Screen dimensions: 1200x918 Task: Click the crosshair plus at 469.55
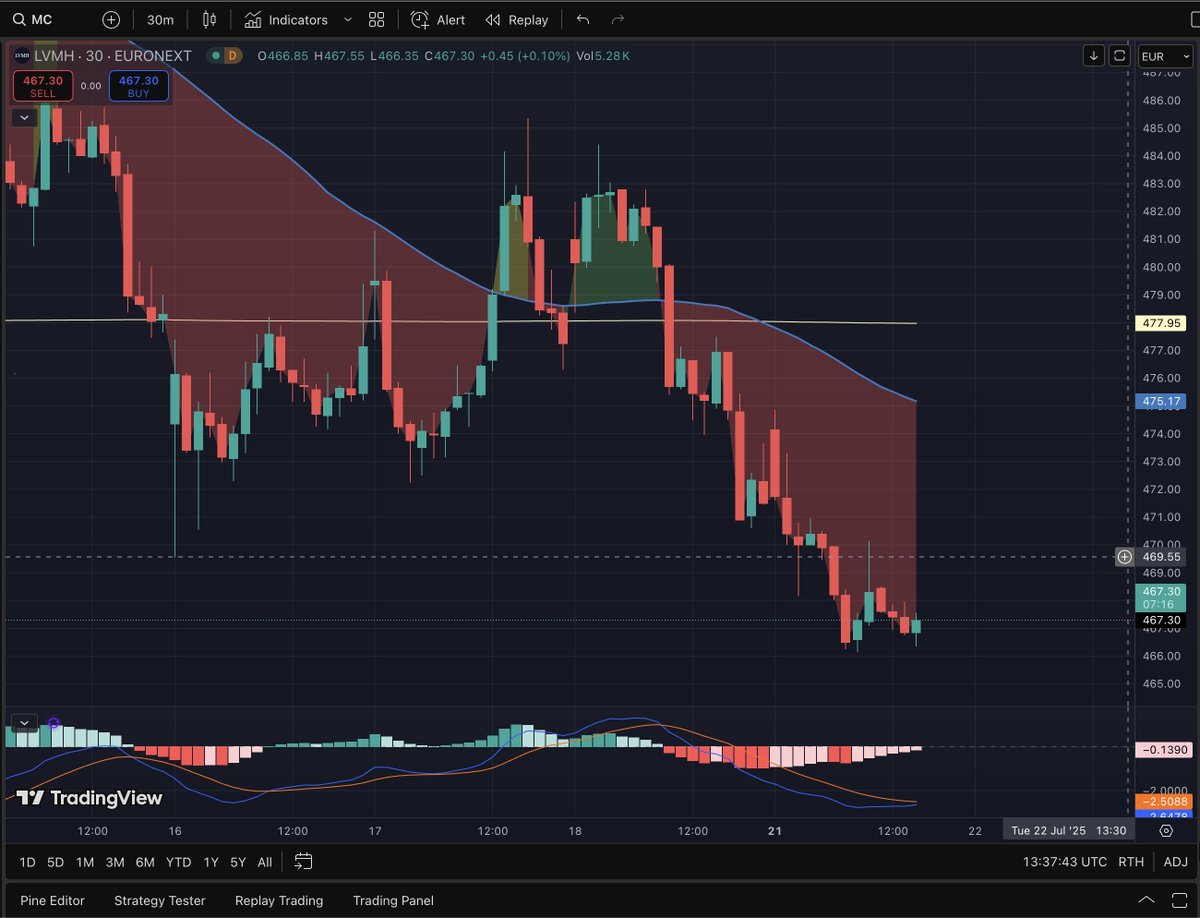click(x=1124, y=557)
